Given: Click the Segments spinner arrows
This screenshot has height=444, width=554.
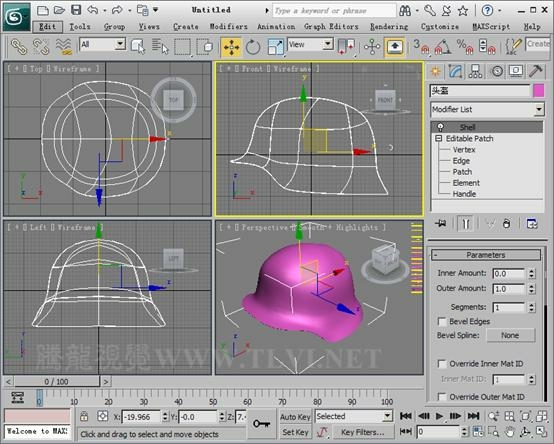Looking at the screenshot, I should 531,307.
